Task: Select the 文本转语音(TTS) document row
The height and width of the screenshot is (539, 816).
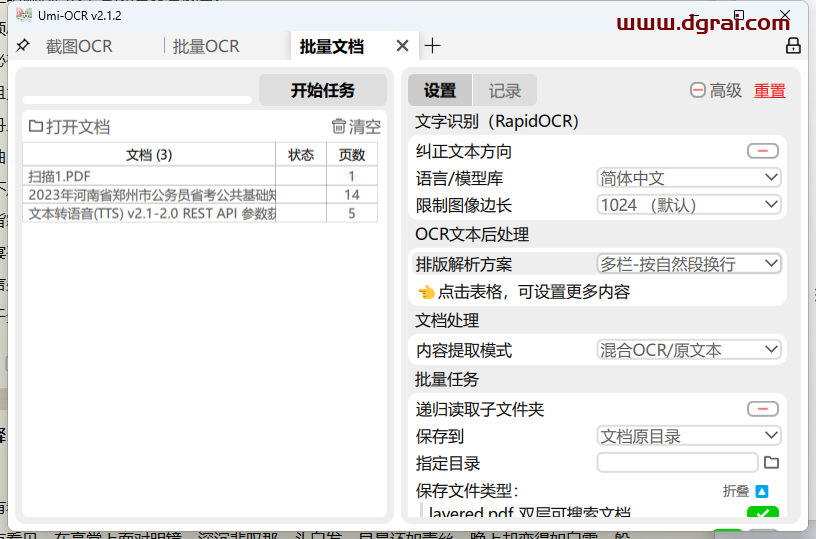Action: pyautogui.click(x=200, y=213)
